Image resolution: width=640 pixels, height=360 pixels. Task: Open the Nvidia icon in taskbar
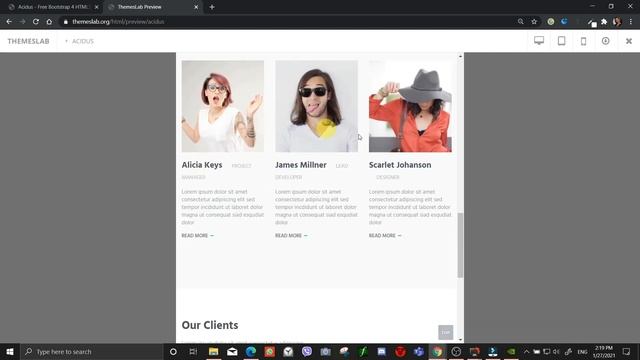point(511,351)
